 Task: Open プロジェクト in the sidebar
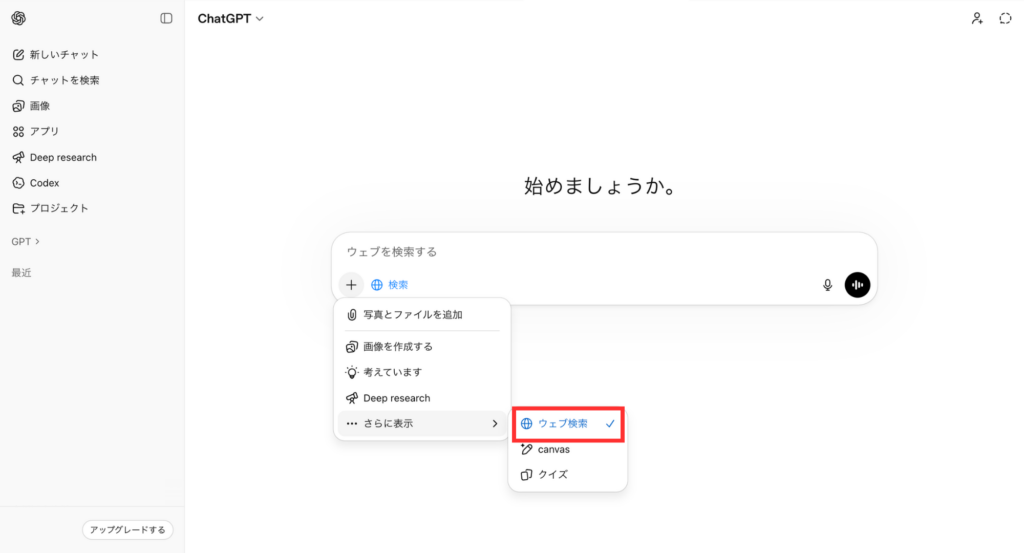point(50,208)
